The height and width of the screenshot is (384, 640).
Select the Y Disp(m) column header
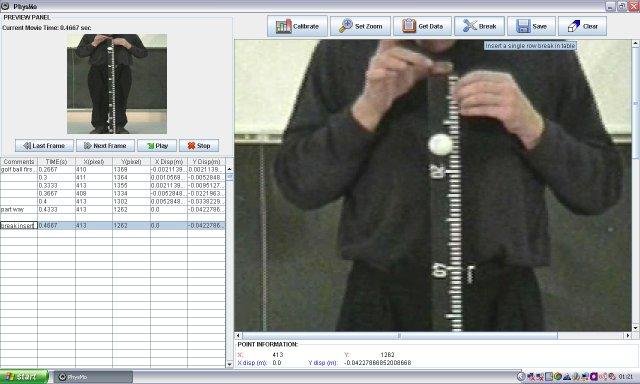point(206,162)
